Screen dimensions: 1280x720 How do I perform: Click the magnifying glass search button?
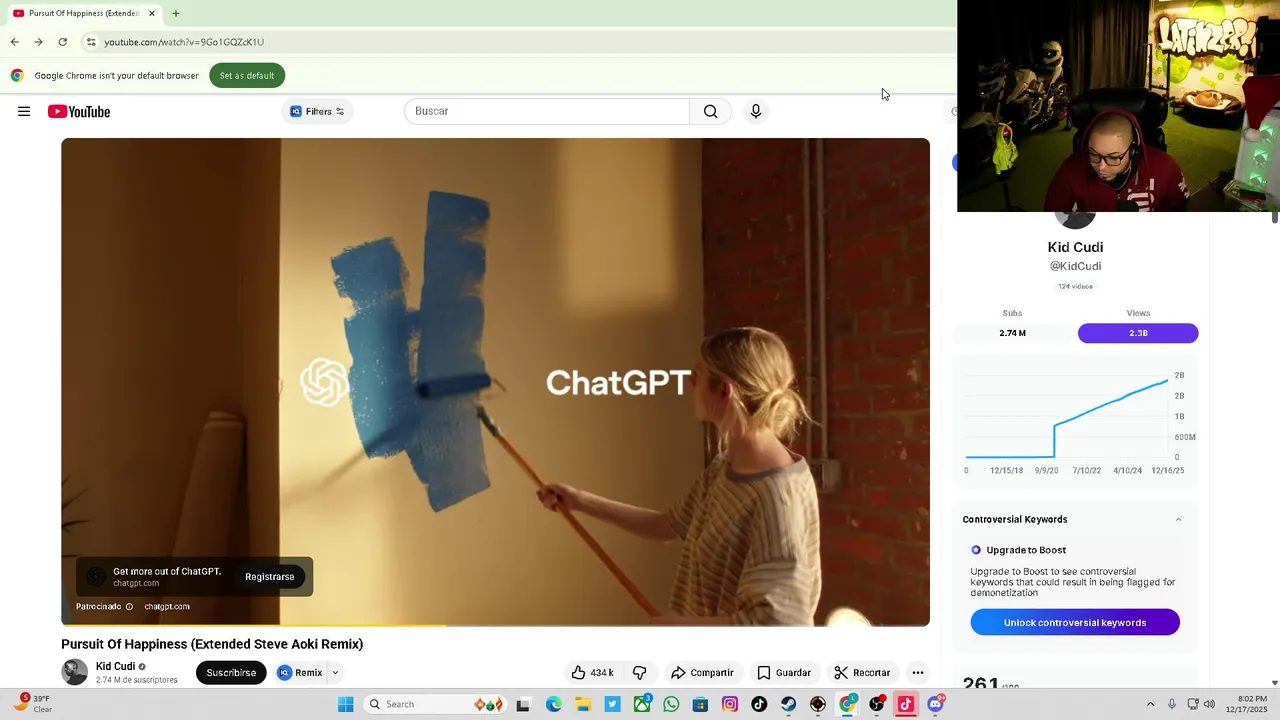(710, 111)
